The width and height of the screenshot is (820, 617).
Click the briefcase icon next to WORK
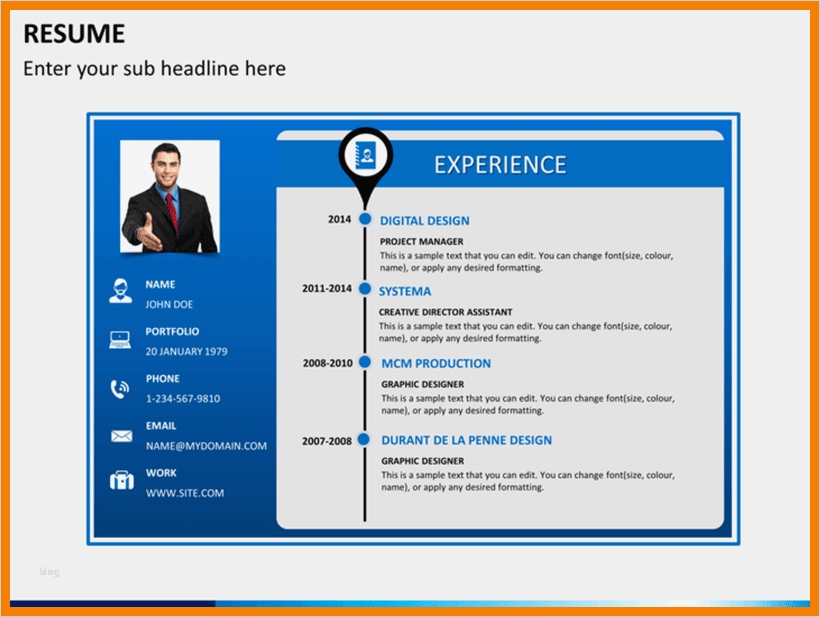[x=121, y=480]
